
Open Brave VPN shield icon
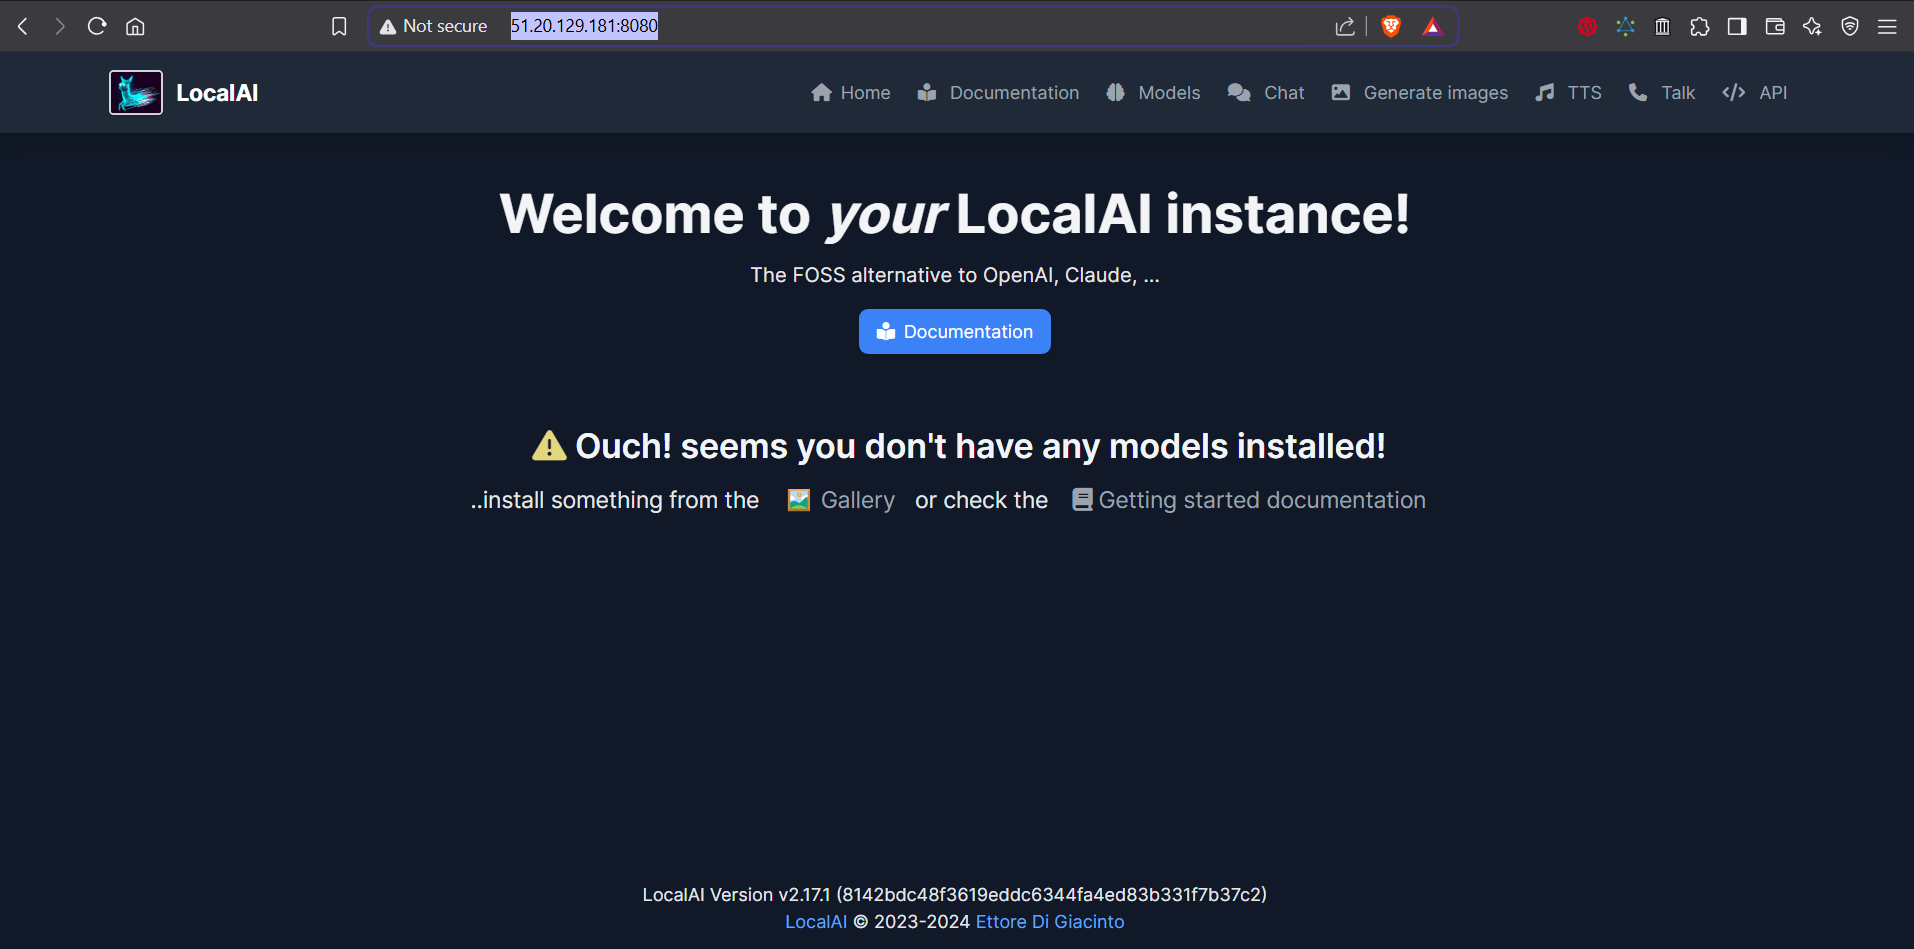pyautogui.click(x=1850, y=26)
